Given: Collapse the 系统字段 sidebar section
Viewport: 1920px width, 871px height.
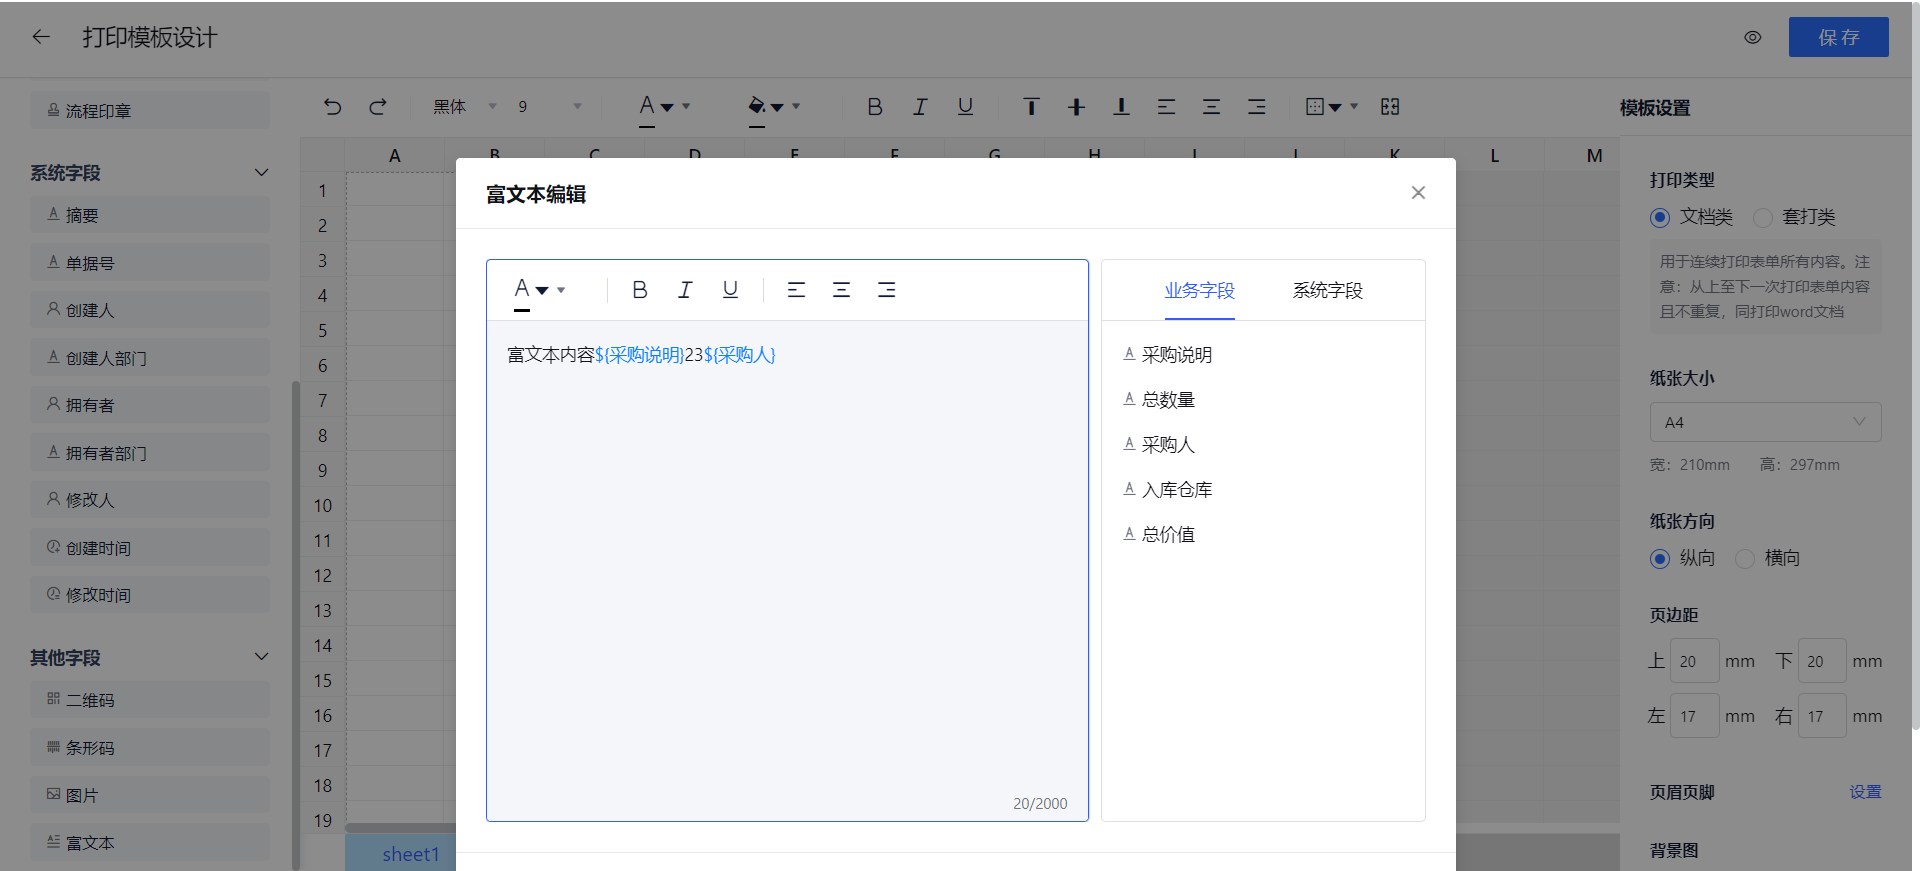Looking at the screenshot, I should pos(262,172).
